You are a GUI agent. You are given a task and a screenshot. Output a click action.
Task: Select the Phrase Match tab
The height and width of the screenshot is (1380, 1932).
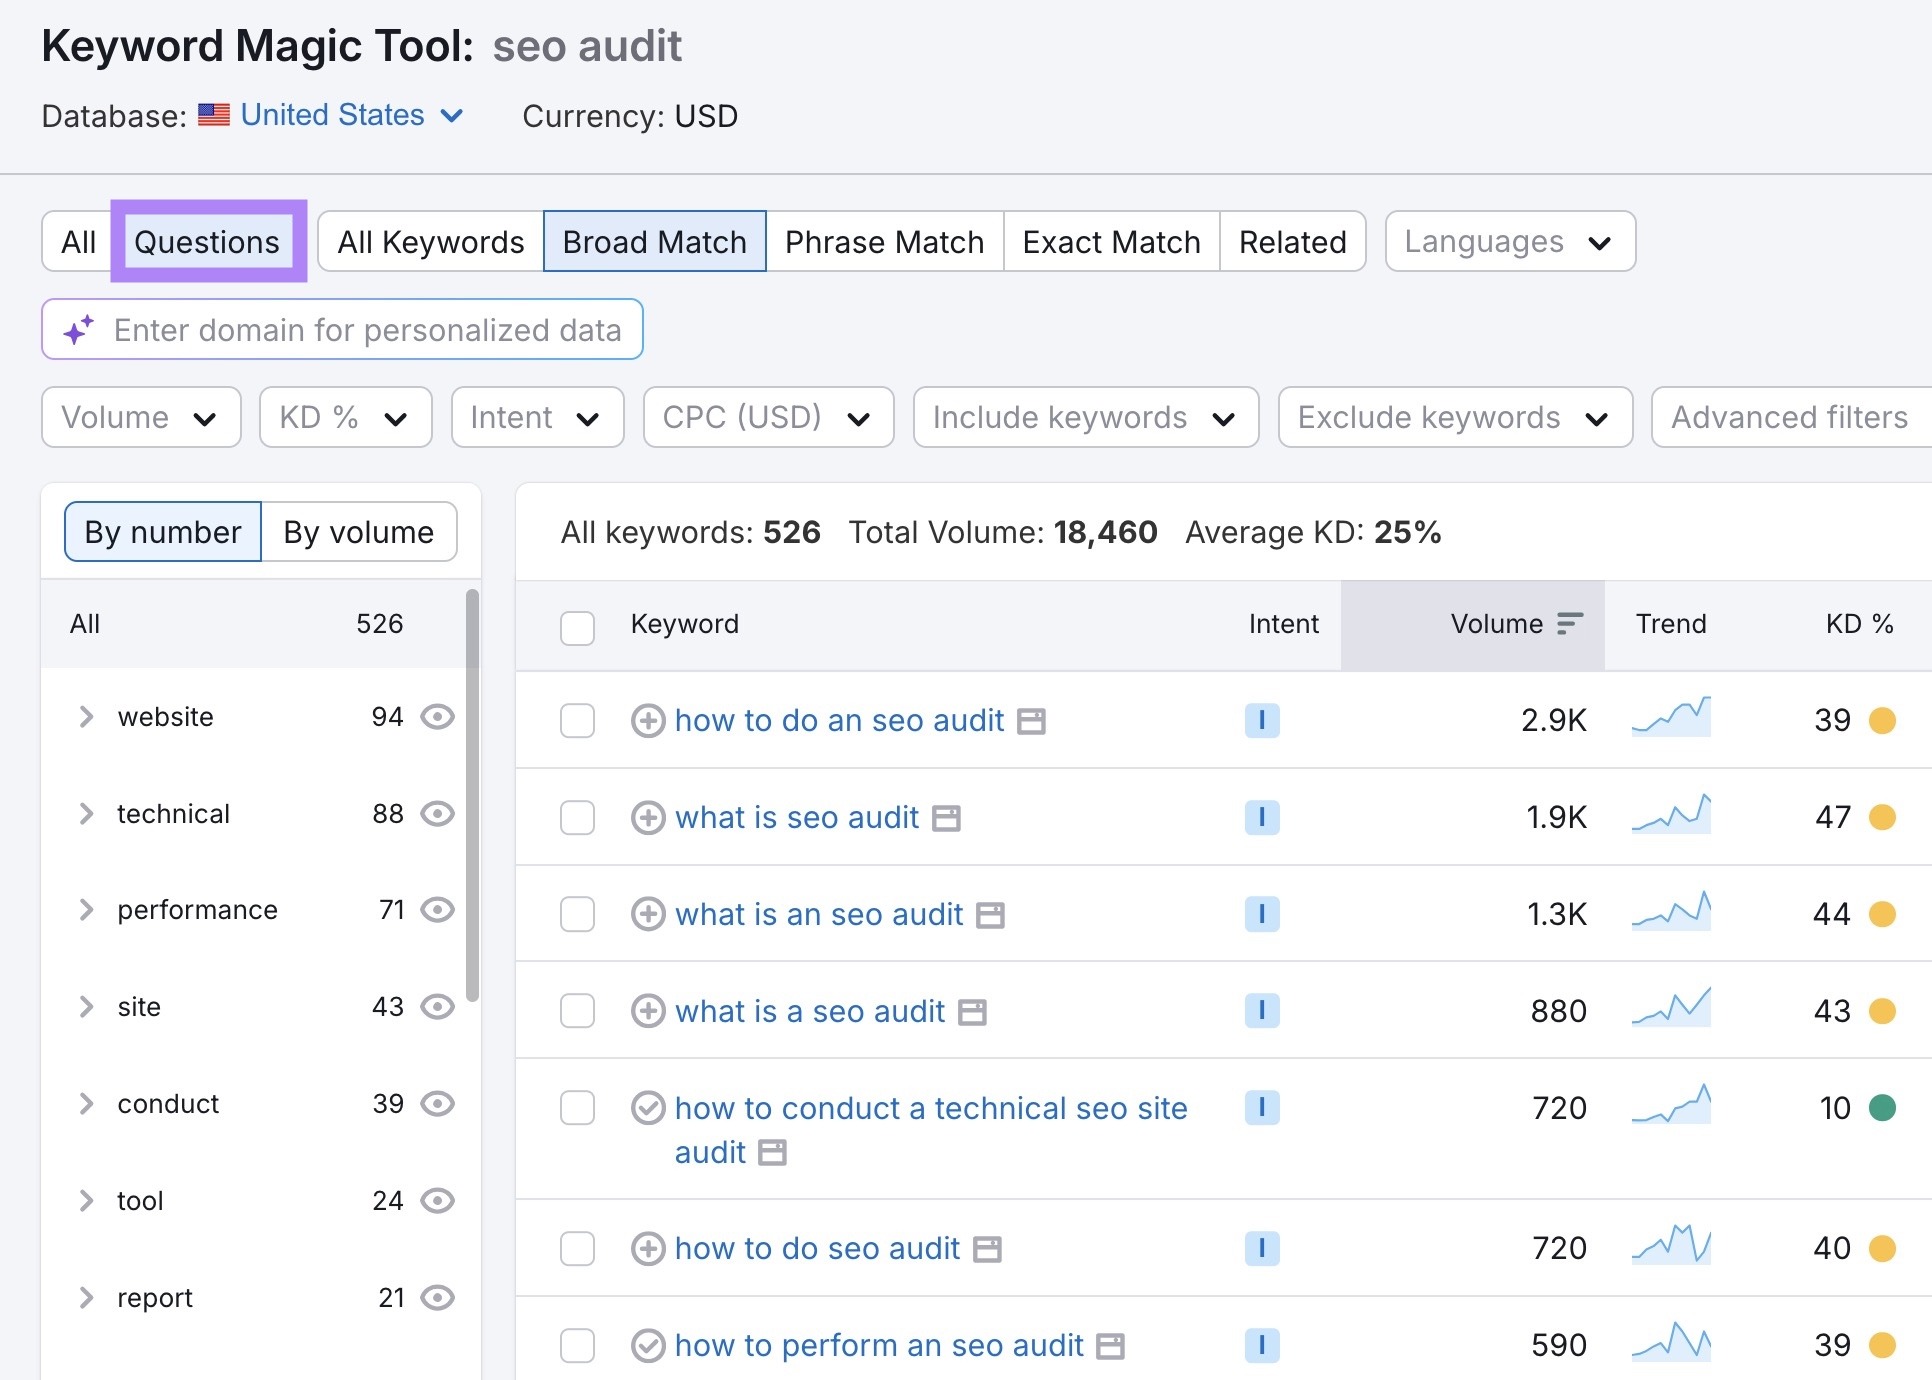(883, 241)
